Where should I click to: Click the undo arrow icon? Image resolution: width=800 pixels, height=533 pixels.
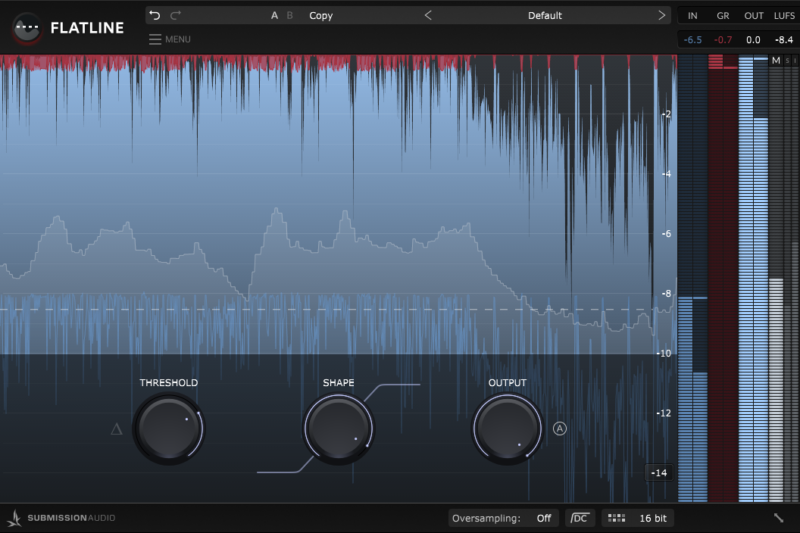(154, 15)
